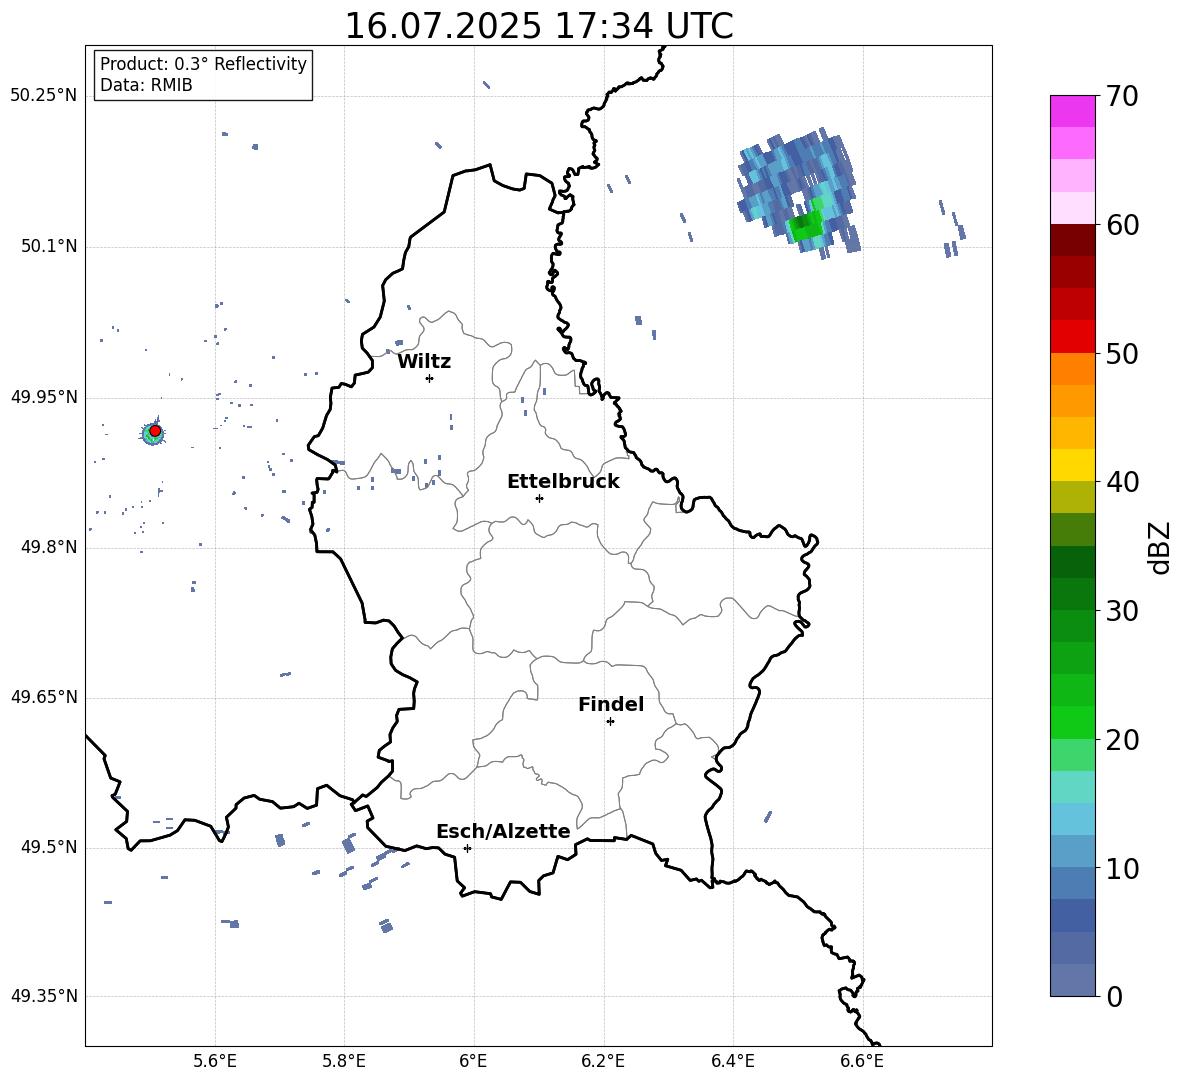Screen dimensions: 1184x1081
Task: Click the '50' colorbar tick label
Action: pyautogui.click(x=1122, y=354)
